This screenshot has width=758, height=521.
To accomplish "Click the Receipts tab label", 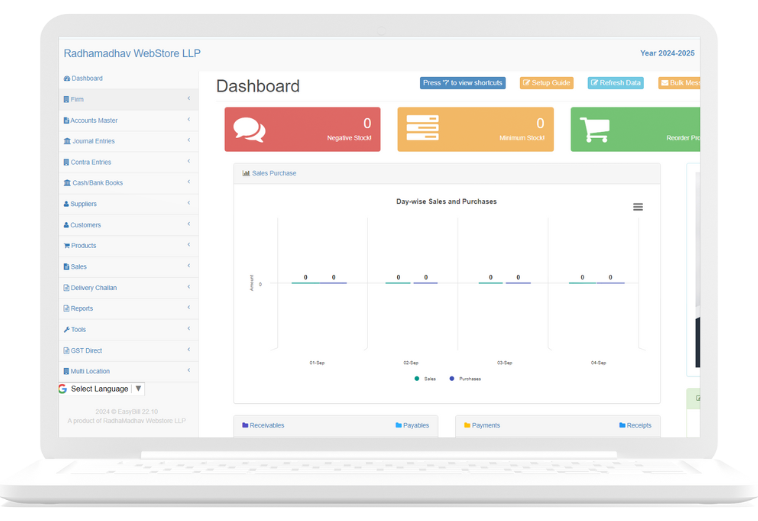I will (x=639, y=425).
